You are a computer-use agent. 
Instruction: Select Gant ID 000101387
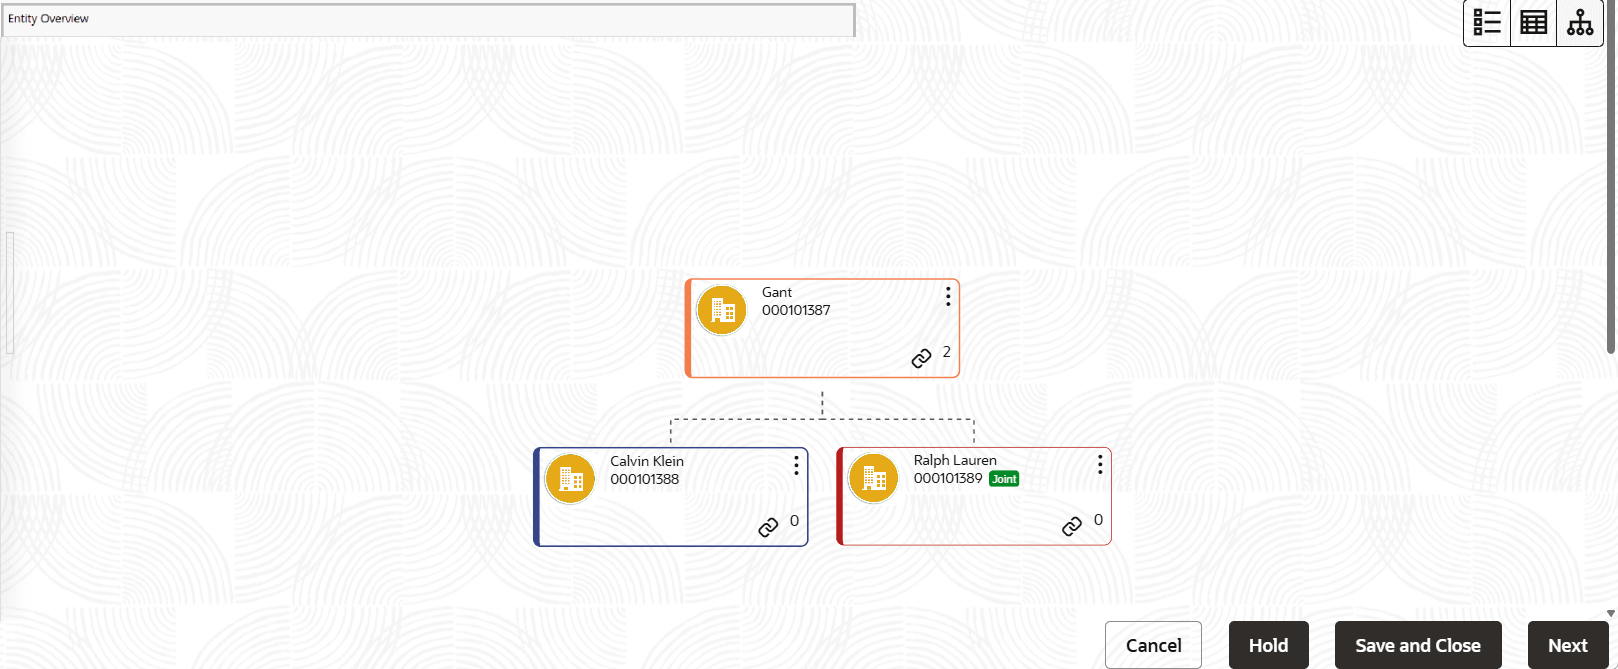pos(796,310)
